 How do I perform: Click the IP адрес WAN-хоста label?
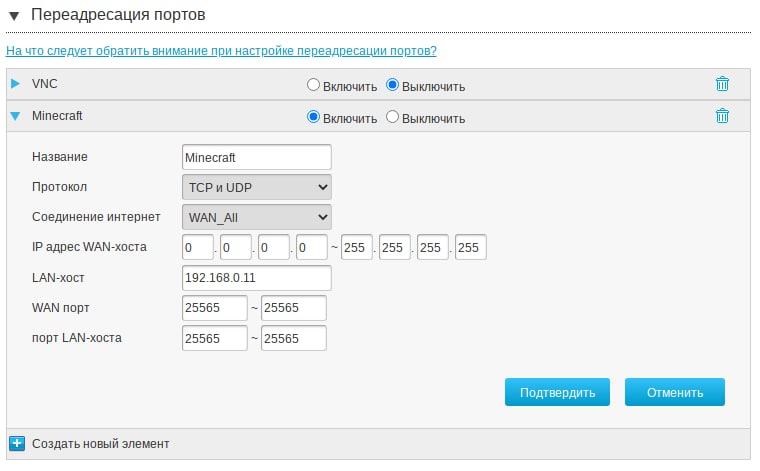click(89, 247)
